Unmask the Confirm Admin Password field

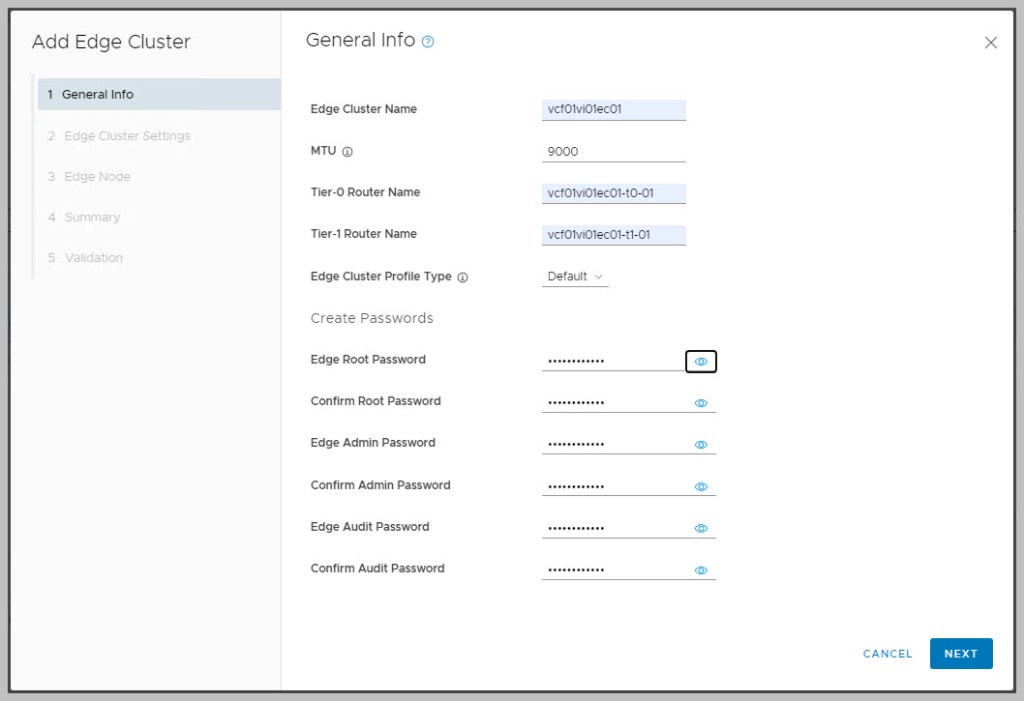pos(701,487)
